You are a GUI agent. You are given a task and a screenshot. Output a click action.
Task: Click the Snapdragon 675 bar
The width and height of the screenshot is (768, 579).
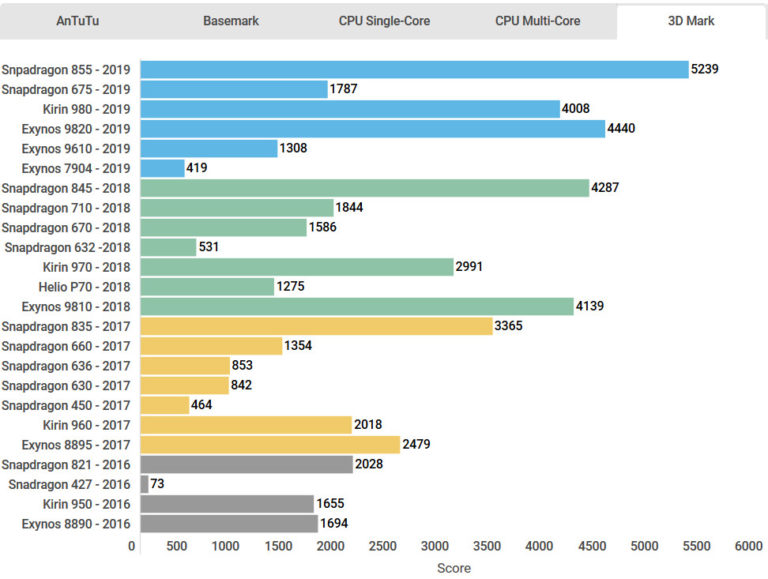[234, 89]
